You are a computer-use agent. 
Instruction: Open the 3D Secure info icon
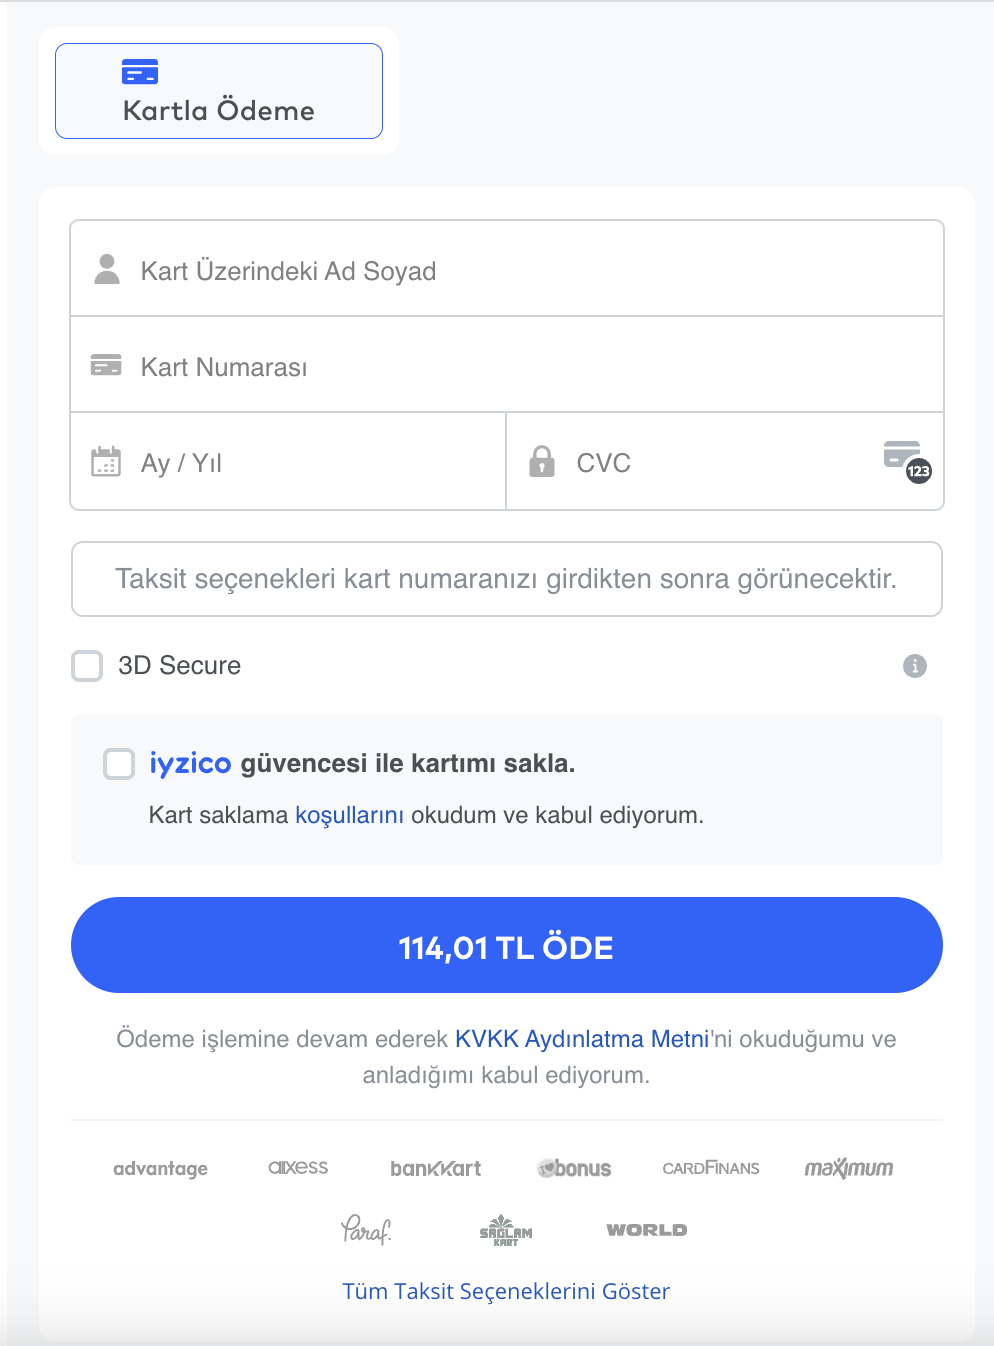[x=914, y=666]
